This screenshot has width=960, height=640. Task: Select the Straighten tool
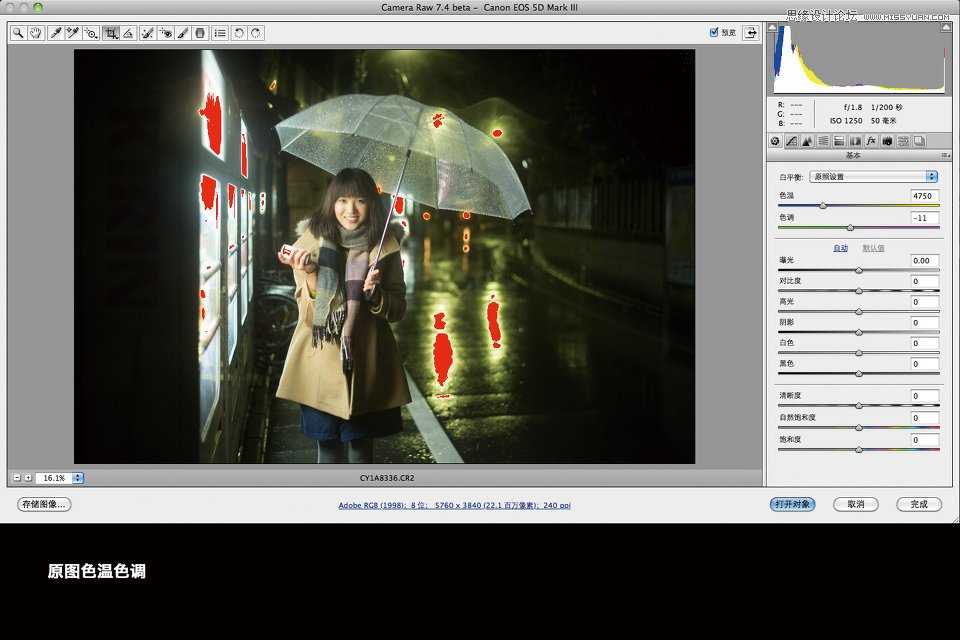126,32
